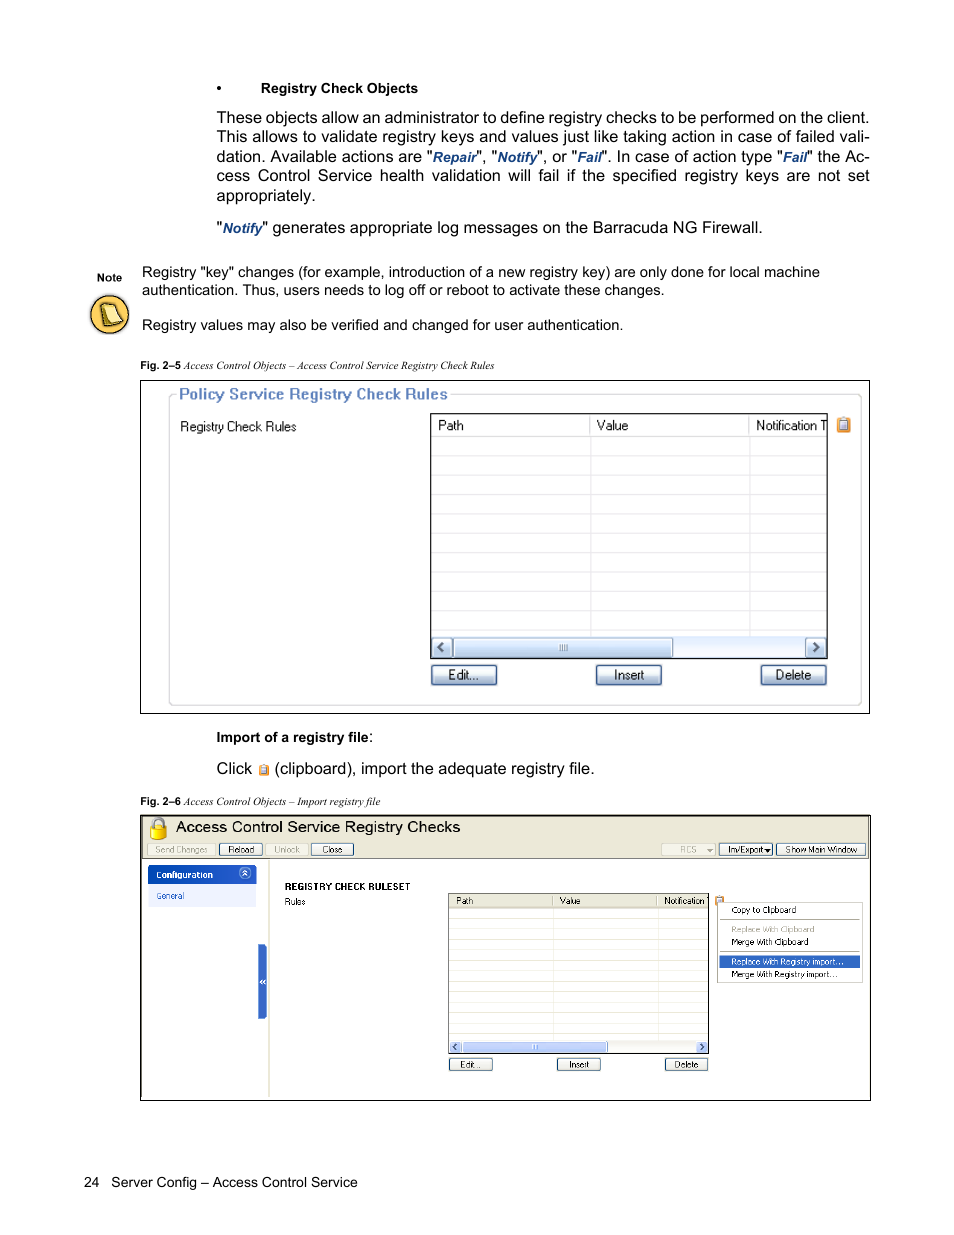The width and height of the screenshot is (954, 1235).
Task: Click Insert under Registry Check Ruleset table
Action: 579,1065
